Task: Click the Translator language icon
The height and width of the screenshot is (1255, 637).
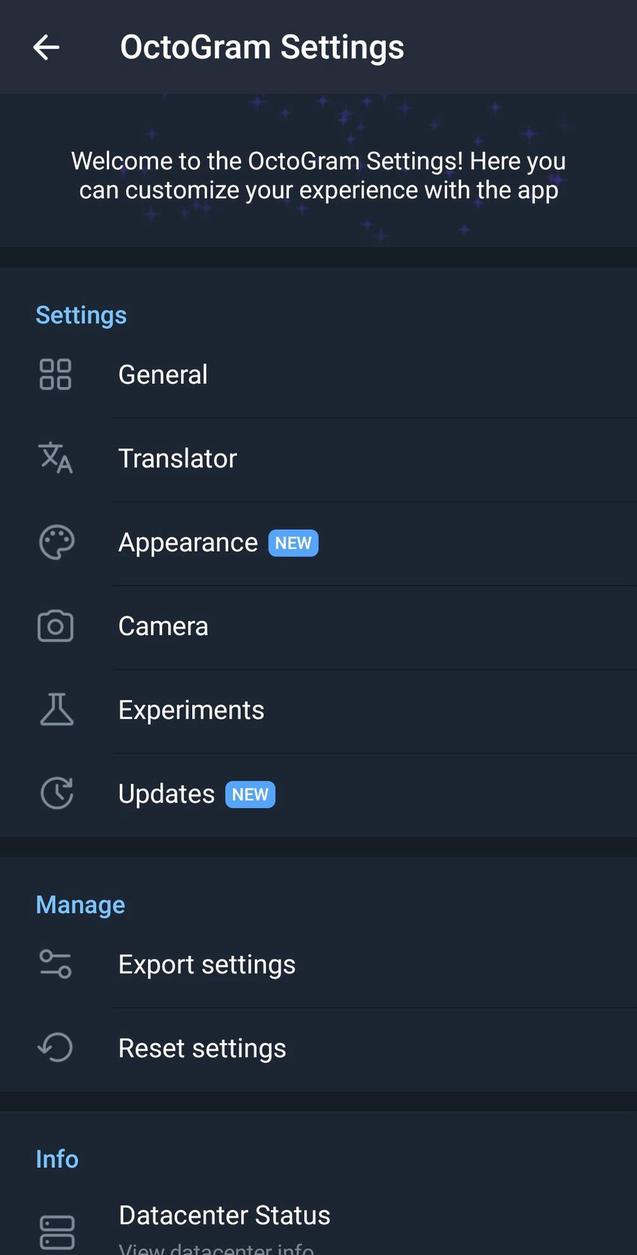Action: point(57,458)
